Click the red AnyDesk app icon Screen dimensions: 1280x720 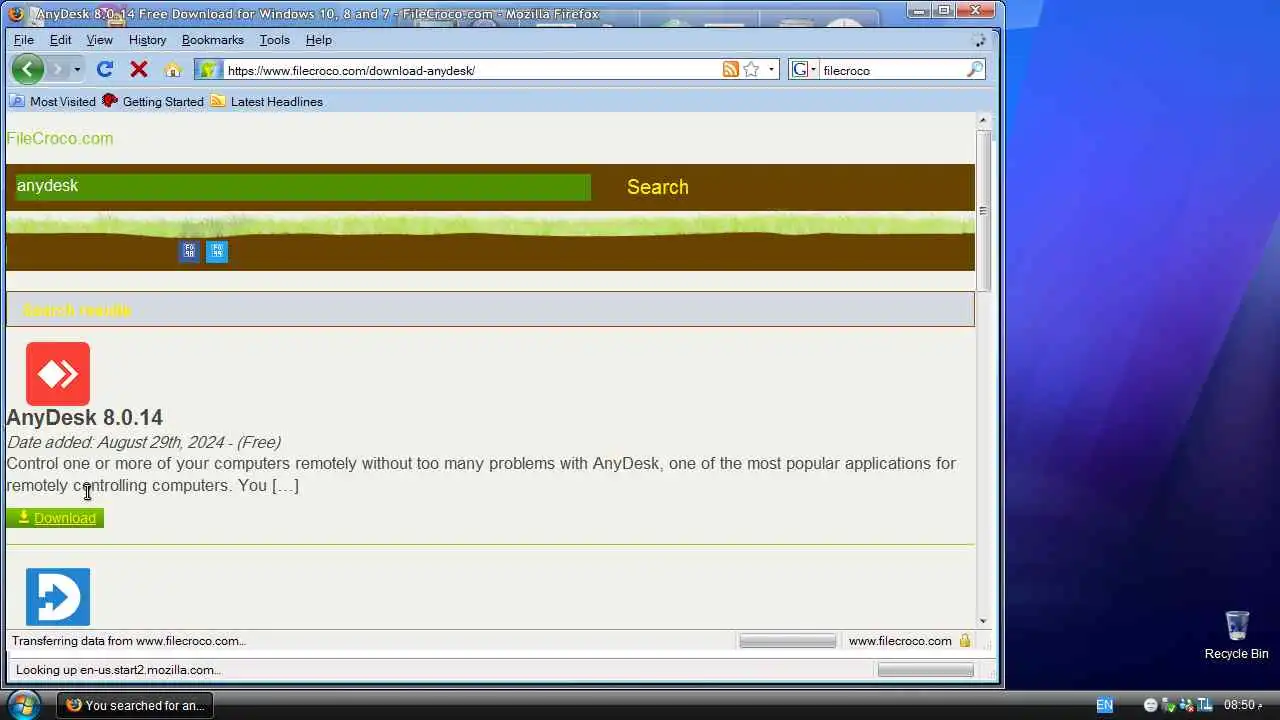(x=58, y=374)
